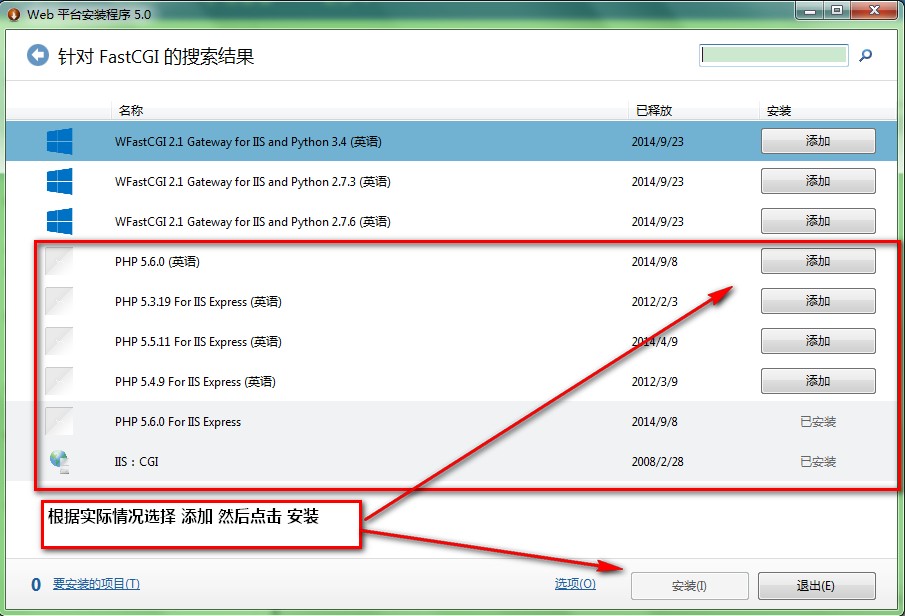Click Windows icon for WFastCGI Python 3.4
The height and width of the screenshot is (616, 905).
click(x=60, y=142)
